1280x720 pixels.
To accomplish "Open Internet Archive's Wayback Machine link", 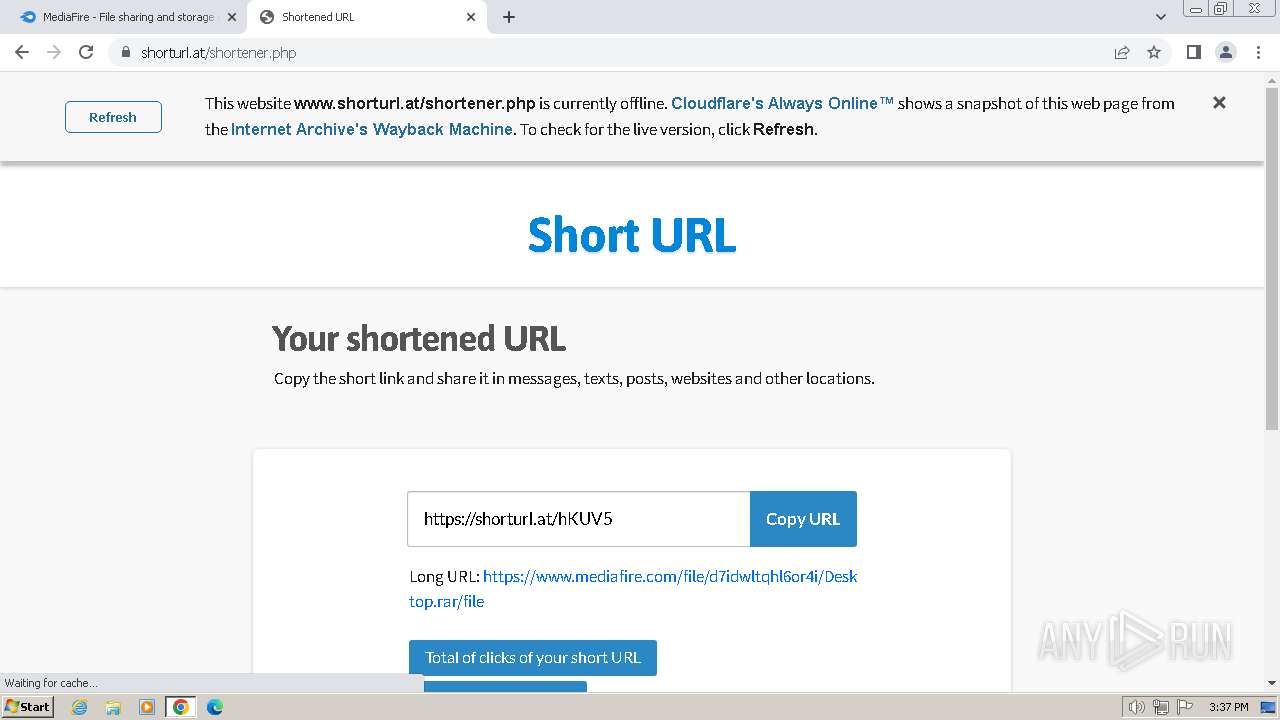I will pos(372,129).
